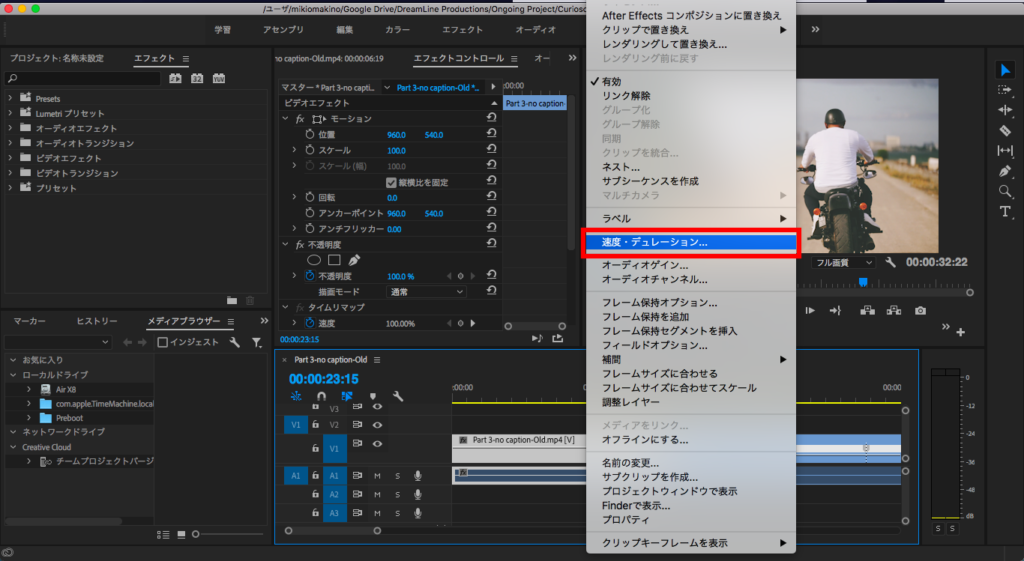This screenshot has width=1024, height=561.
Task: Mute audio track A1
Action: tap(377, 475)
